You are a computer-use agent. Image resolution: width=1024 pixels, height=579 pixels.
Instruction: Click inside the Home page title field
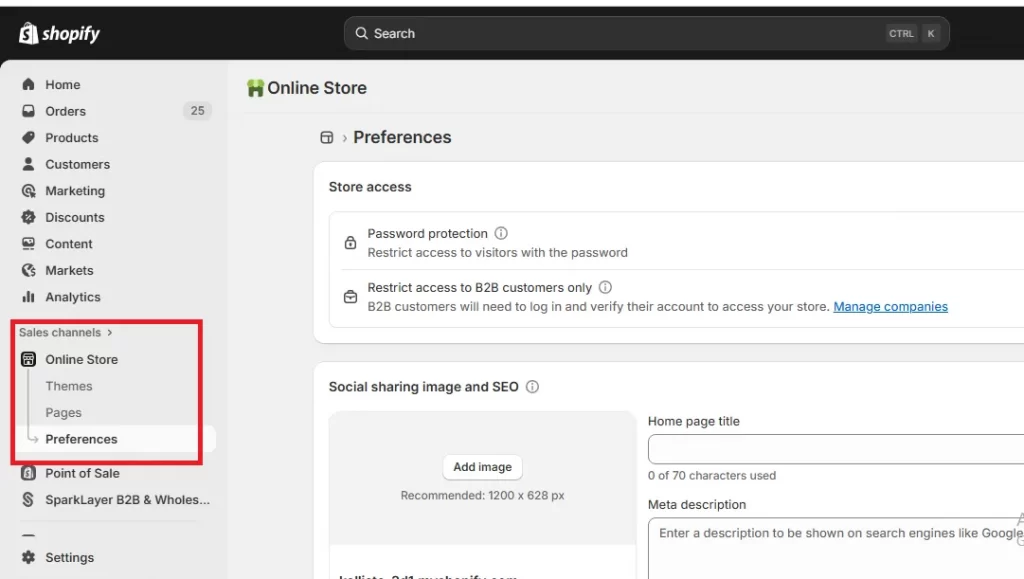tap(840, 448)
